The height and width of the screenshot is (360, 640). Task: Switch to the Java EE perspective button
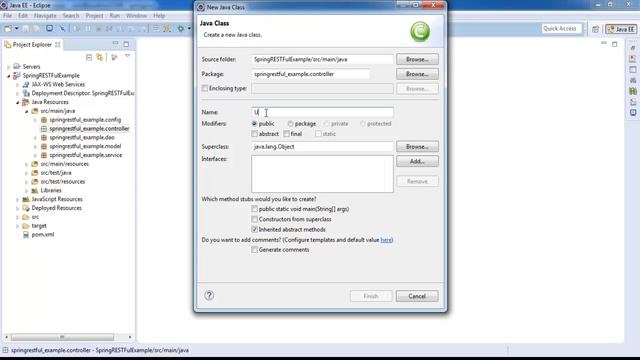[621, 29]
